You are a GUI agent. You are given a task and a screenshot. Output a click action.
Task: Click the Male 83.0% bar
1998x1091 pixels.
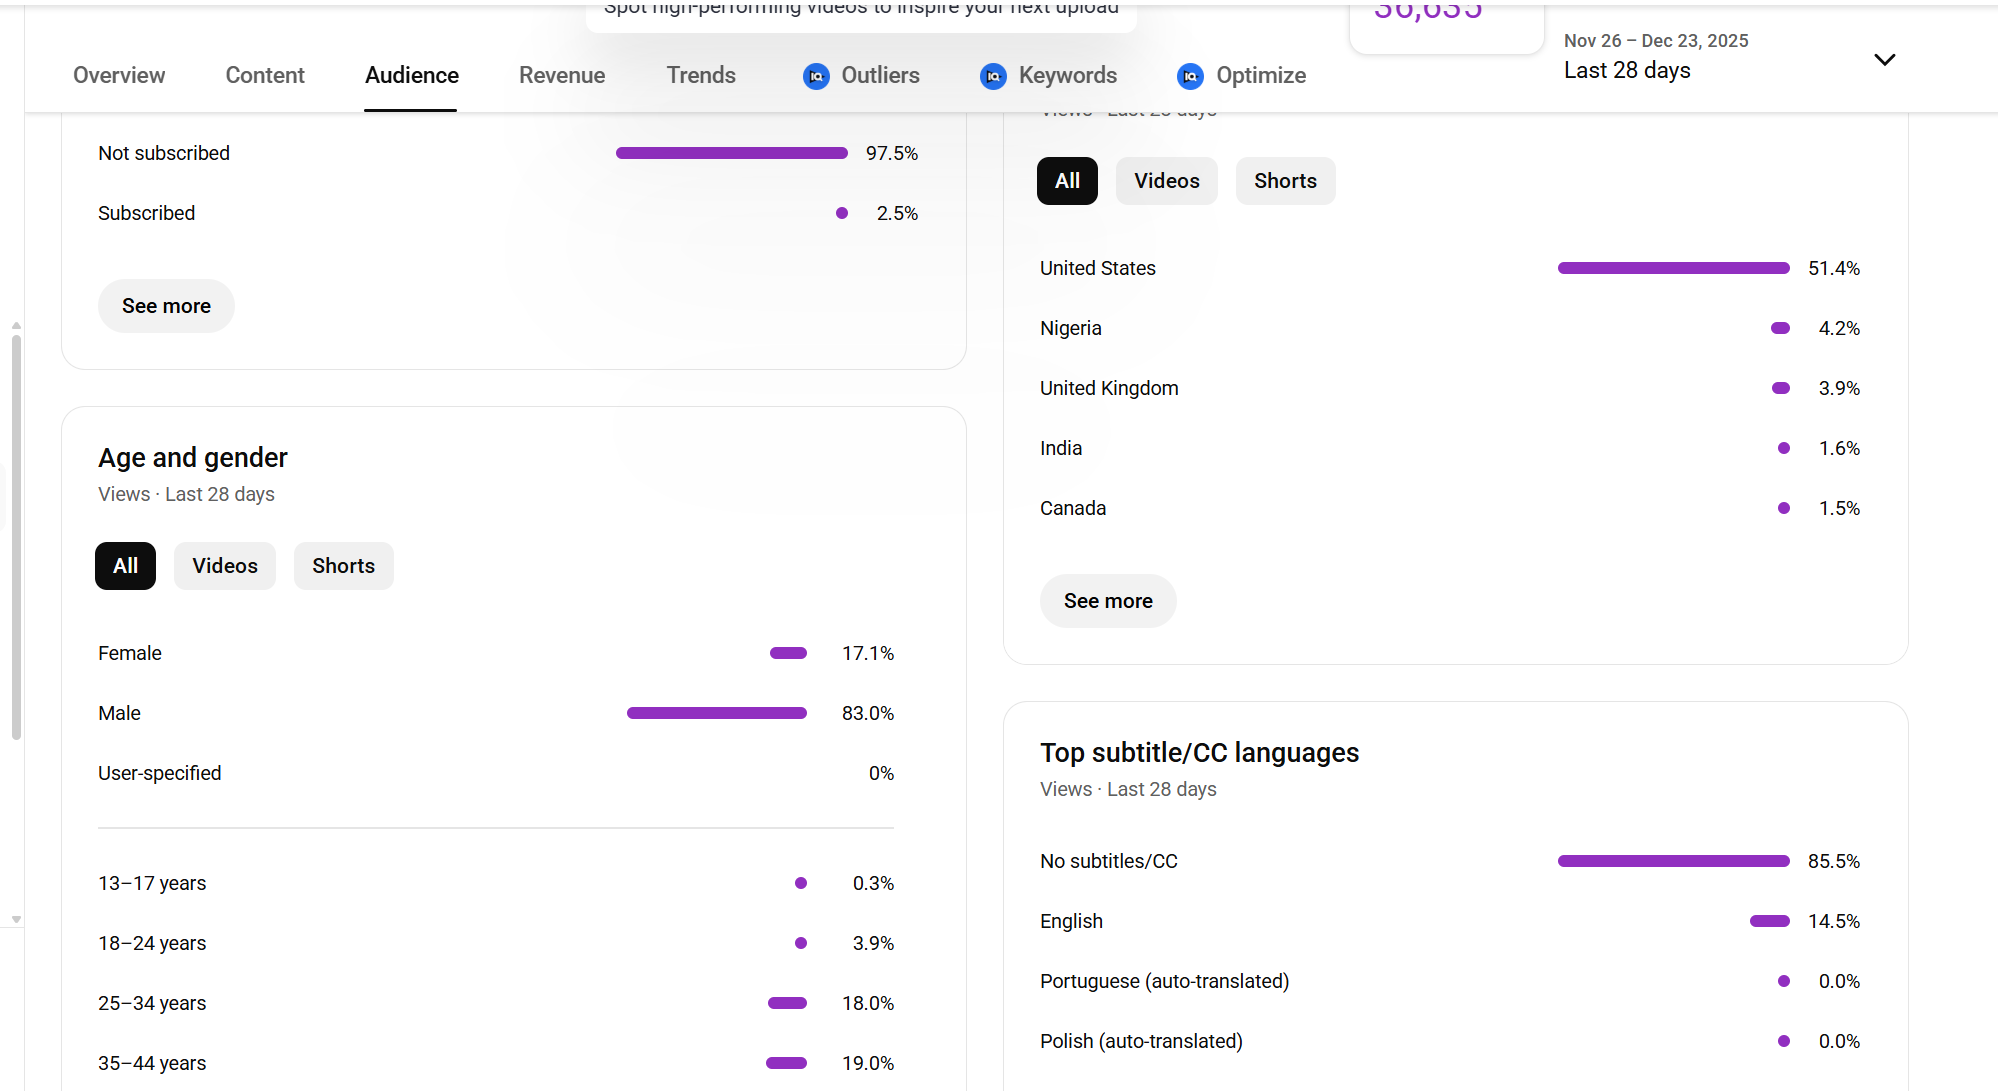[716, 713]
